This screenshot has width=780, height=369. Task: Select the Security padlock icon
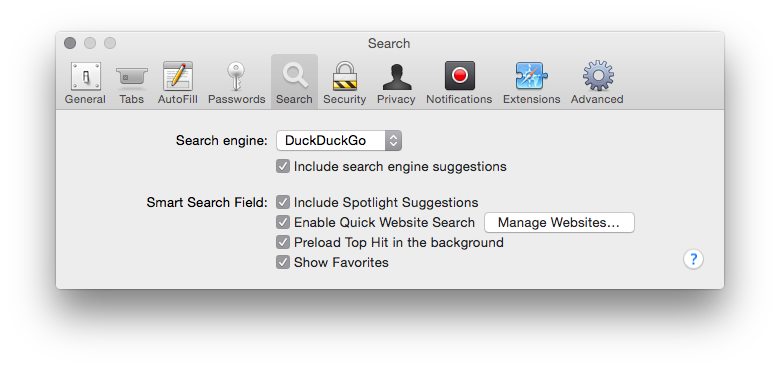(x=344, y=77)
